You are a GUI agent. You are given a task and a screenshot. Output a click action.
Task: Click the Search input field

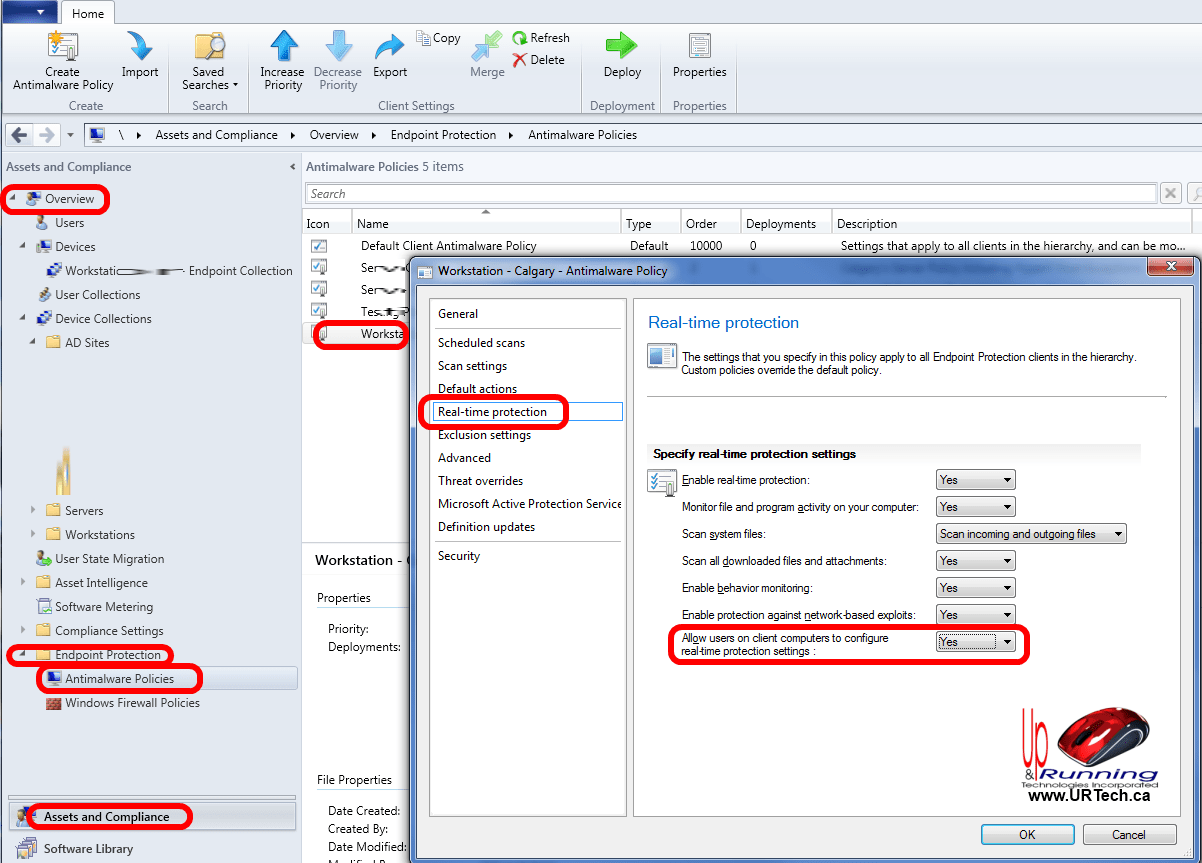(x=730, y=194)
